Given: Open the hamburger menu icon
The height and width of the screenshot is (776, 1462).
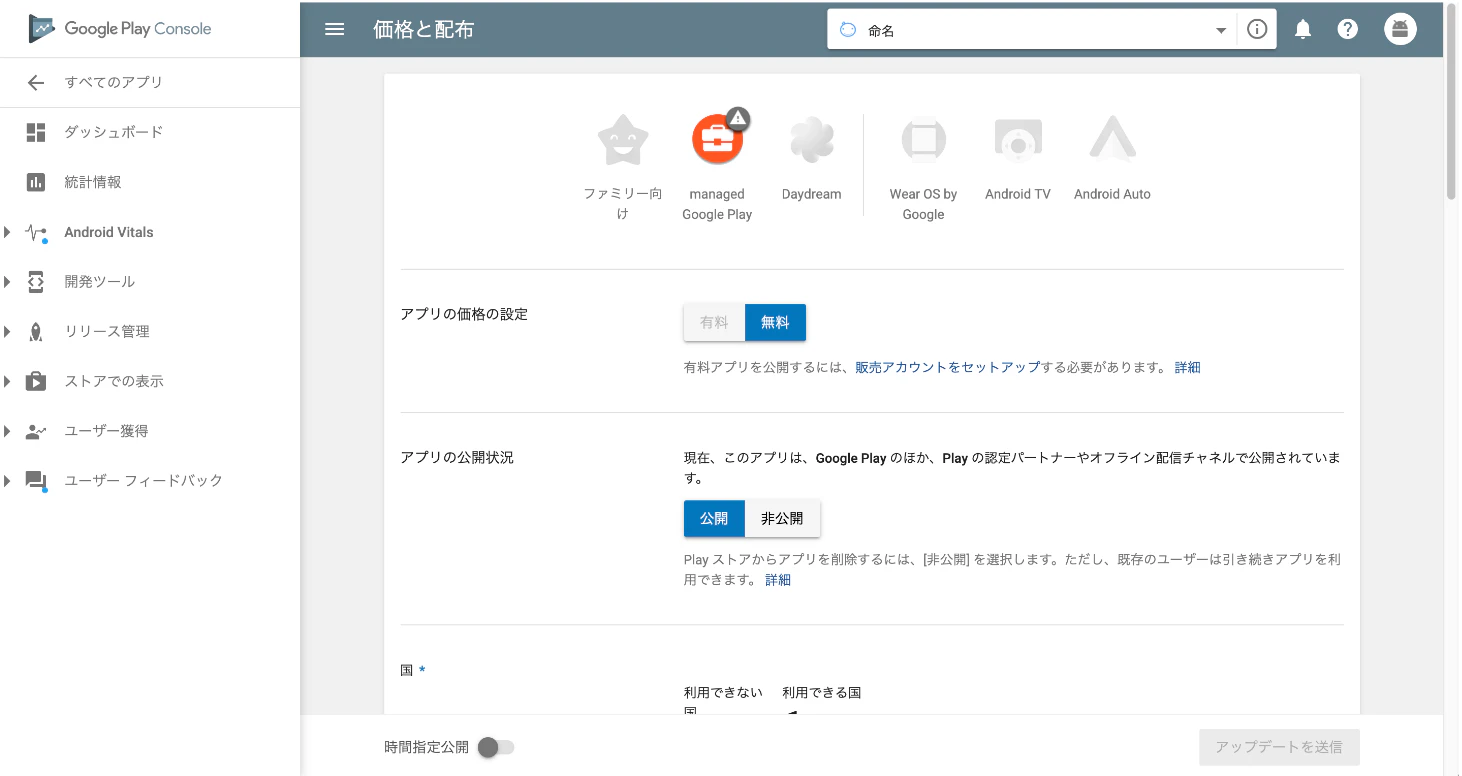Looking at the screenshot, I should 335,29.
